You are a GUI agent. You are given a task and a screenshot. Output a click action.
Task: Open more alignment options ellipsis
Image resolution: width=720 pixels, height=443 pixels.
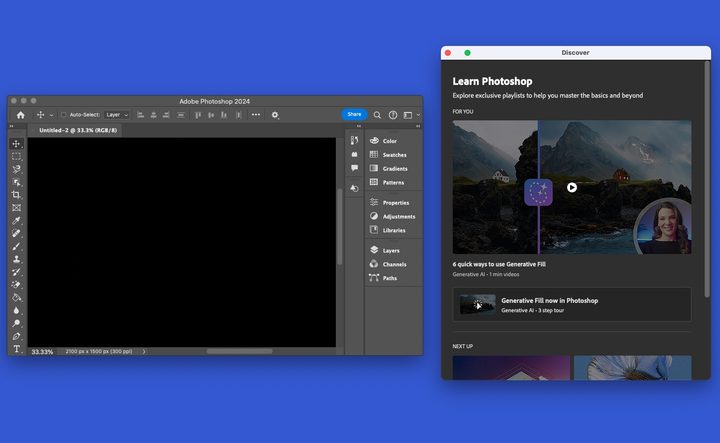tap(256, 115)
